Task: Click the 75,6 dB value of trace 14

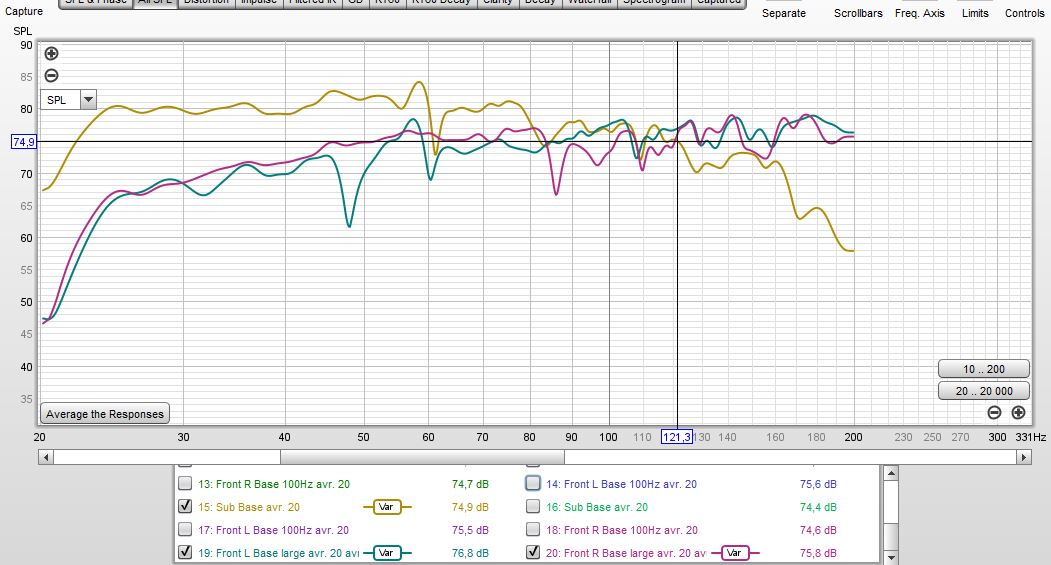Action: tap(818, 484)
